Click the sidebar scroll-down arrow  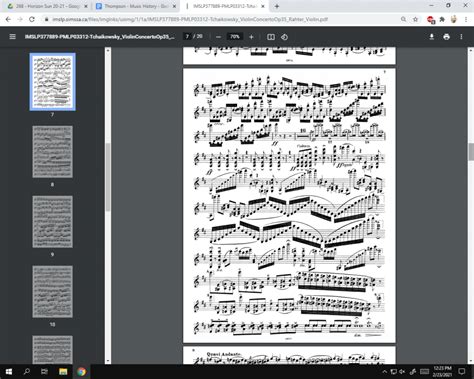108,361
